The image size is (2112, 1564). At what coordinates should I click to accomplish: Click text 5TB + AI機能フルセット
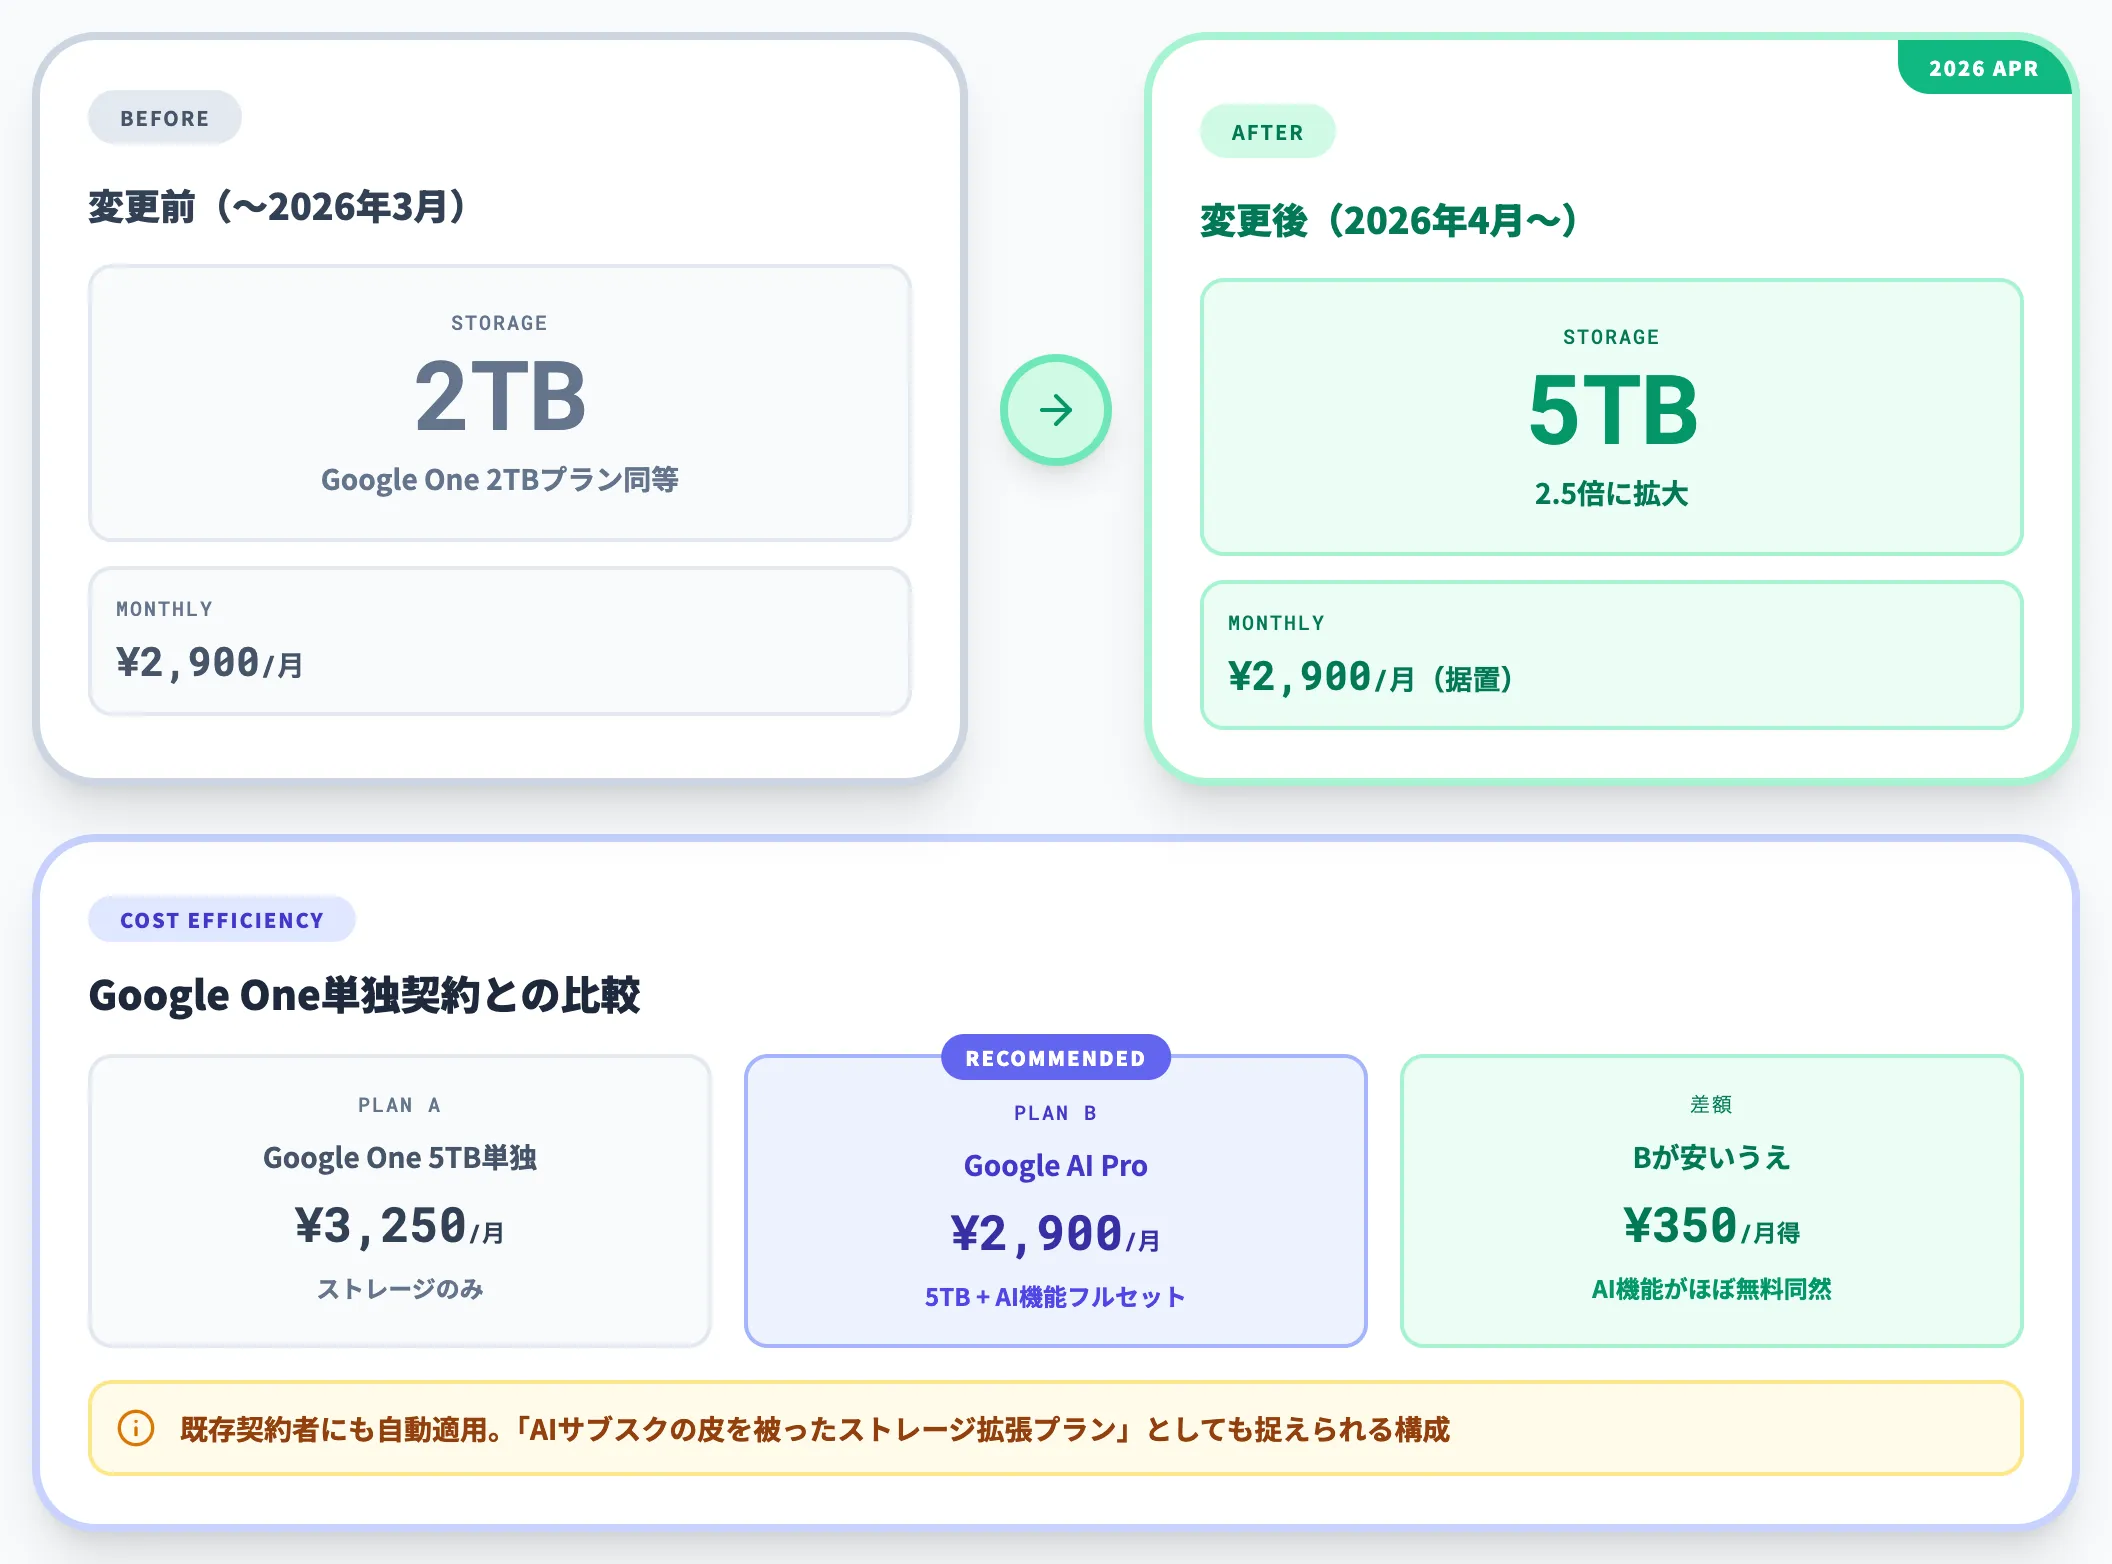coord(1055,1297)
